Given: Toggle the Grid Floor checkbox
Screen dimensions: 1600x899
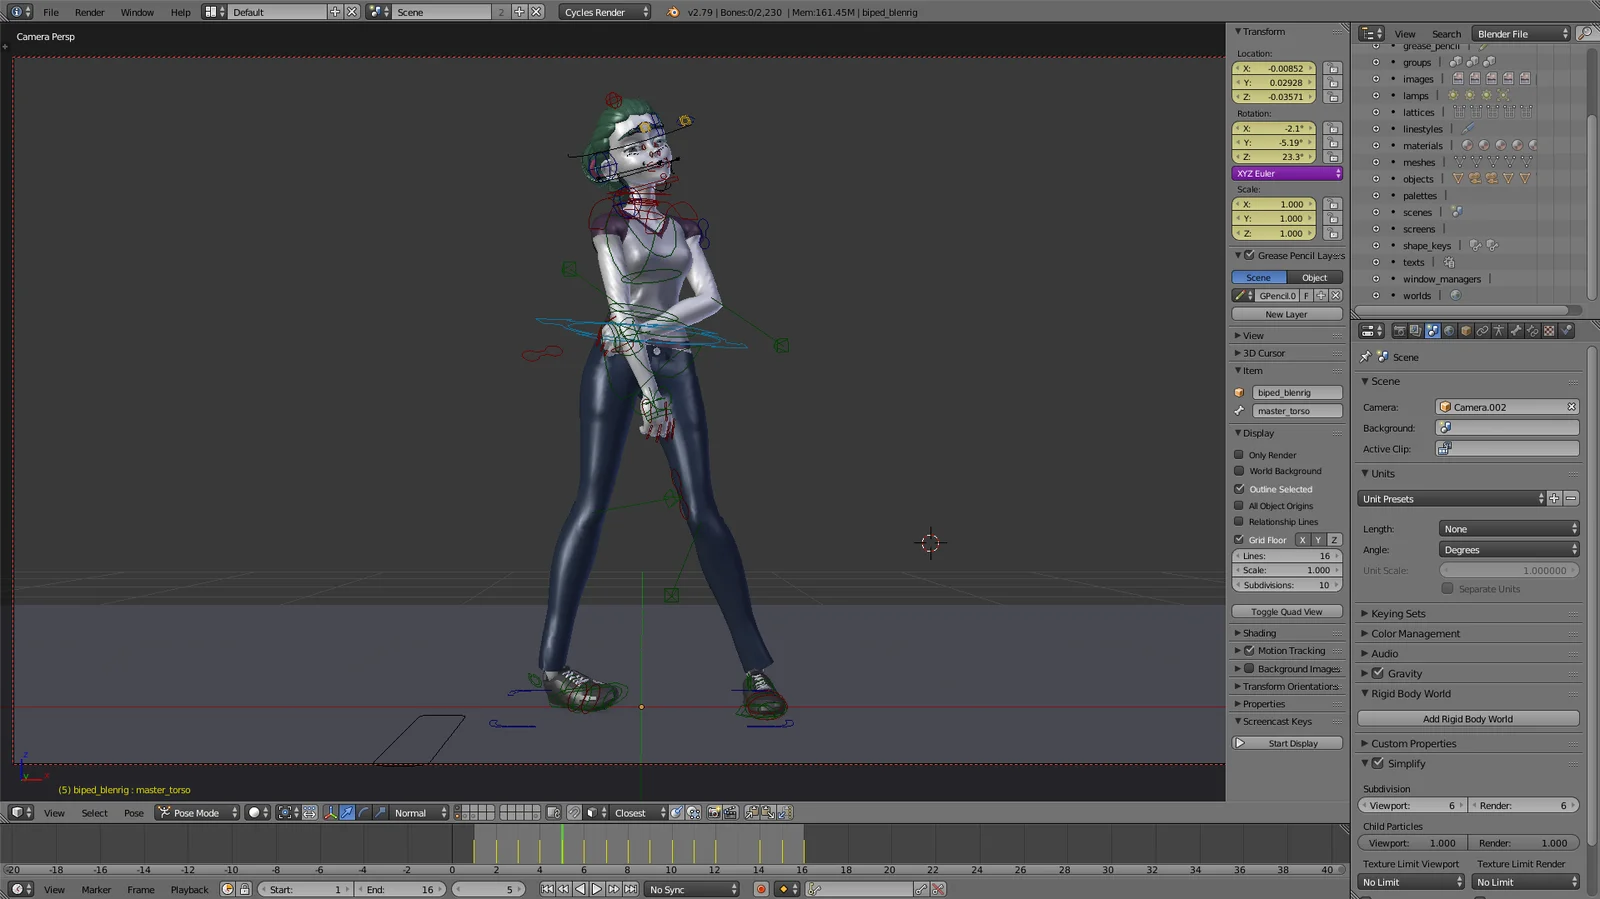Looking at the screenshot, I should (1239, 540).
